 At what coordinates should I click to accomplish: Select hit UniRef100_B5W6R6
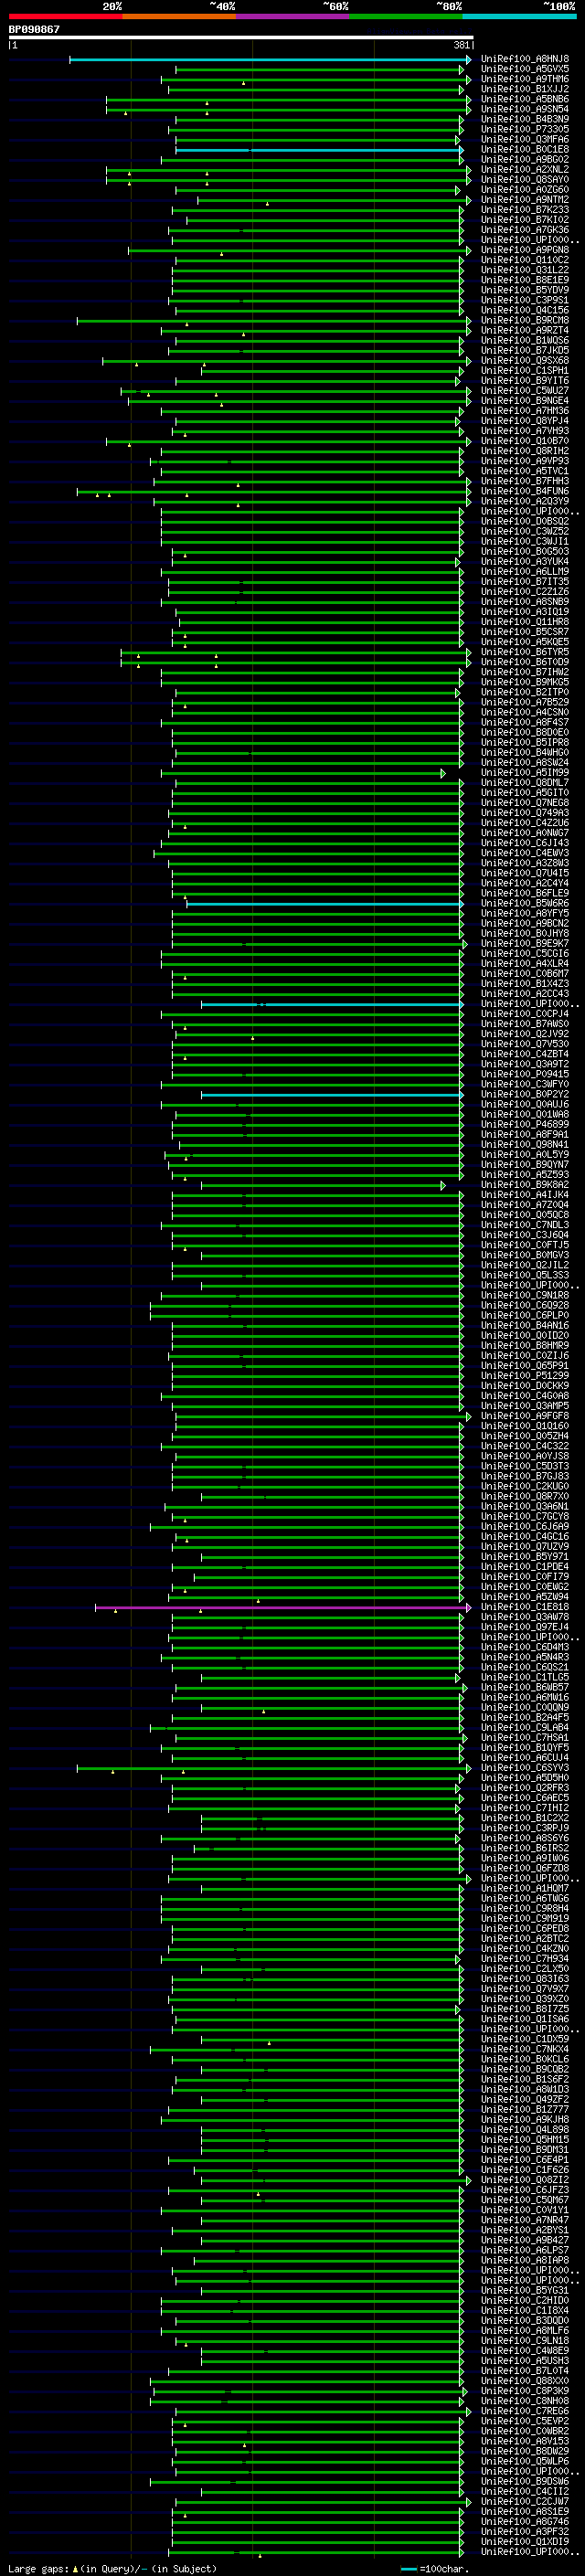525,903
